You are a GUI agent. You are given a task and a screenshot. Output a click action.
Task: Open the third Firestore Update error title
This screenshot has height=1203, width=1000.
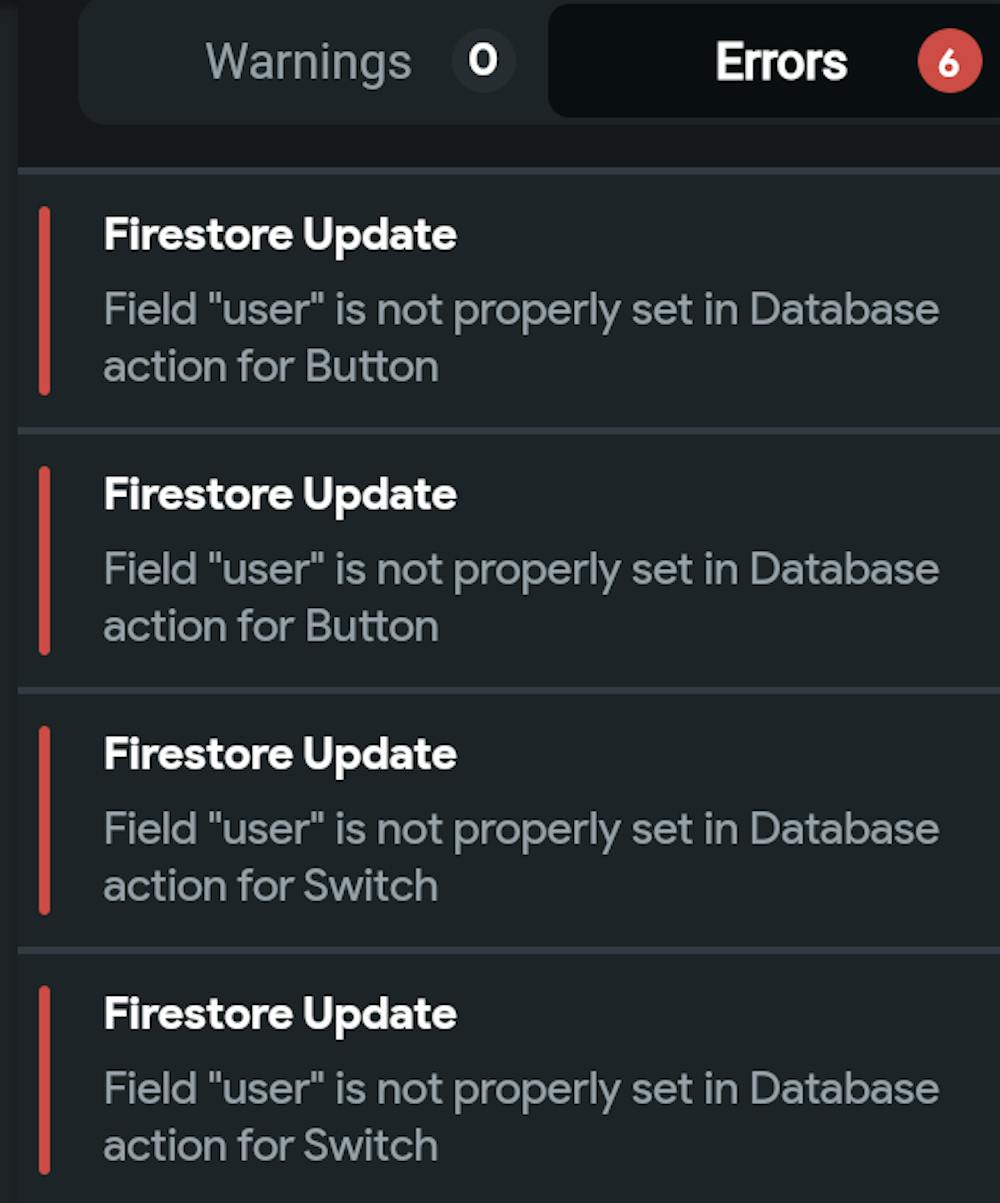tap(280, 755)
